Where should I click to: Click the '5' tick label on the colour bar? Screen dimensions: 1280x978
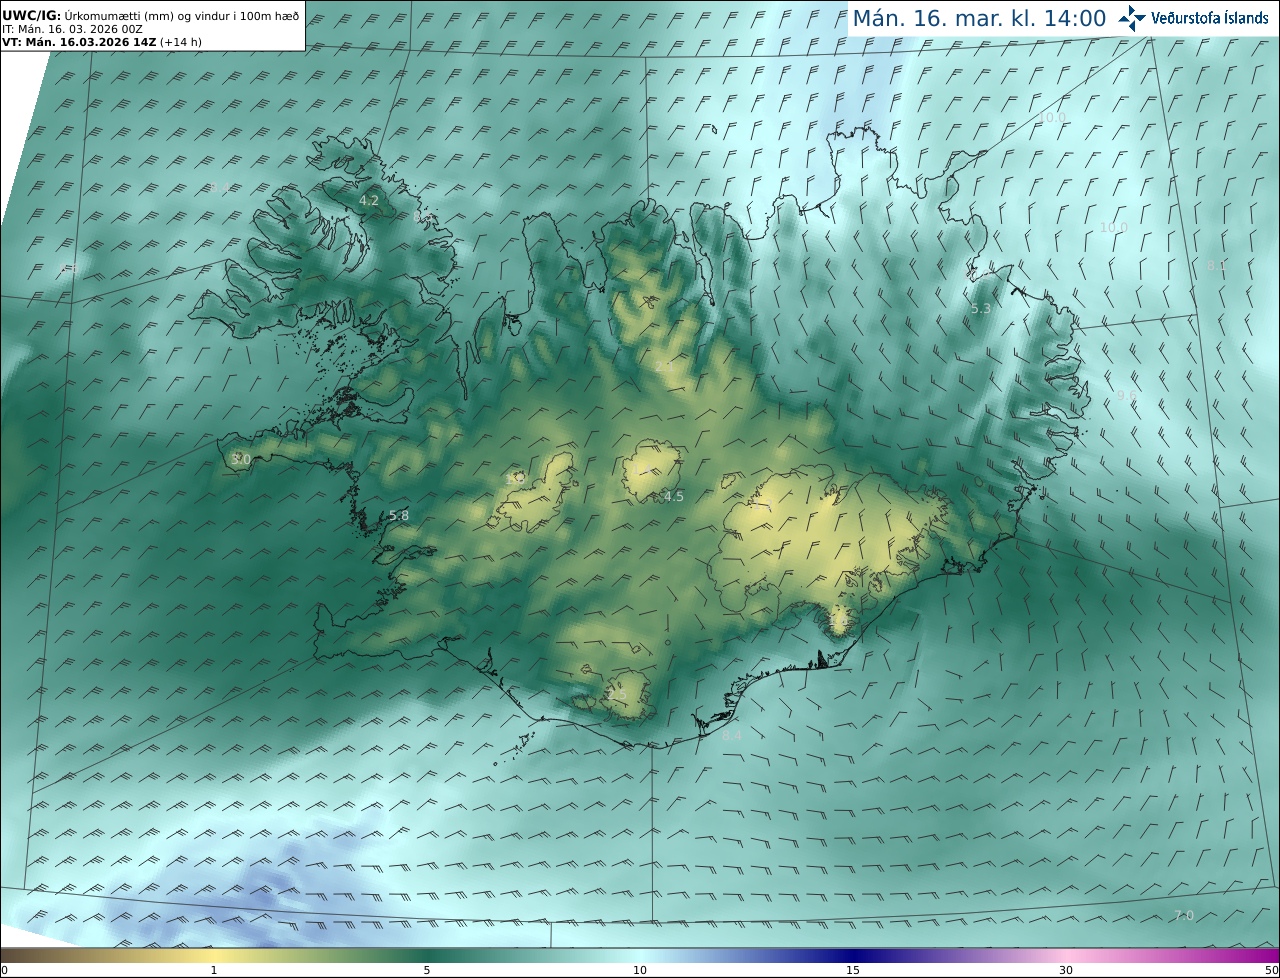427,970
